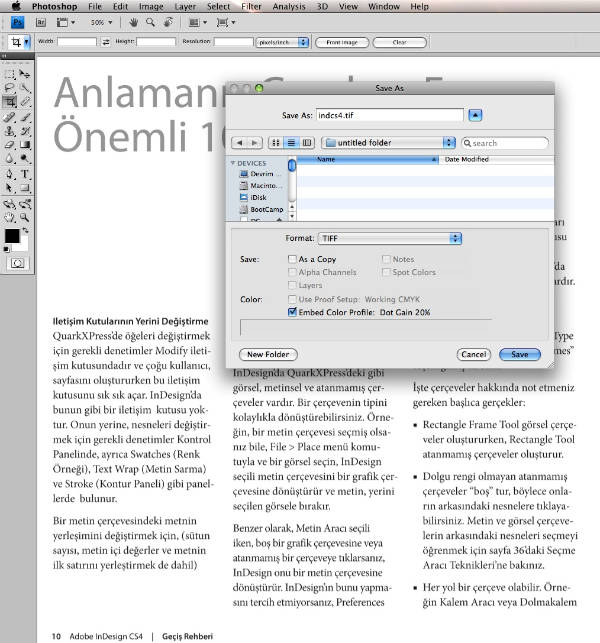The image size is (600, 643).
Task: Open the Image menu
Action: click(151, 7)
